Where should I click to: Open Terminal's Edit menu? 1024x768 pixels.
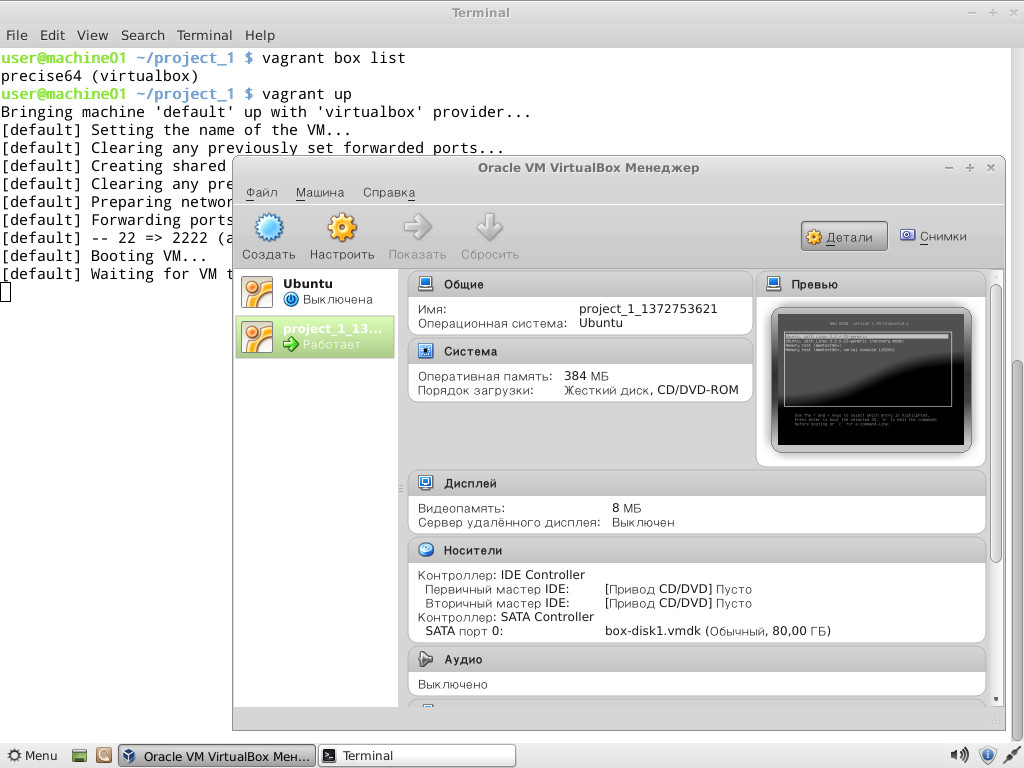(52, 35)
